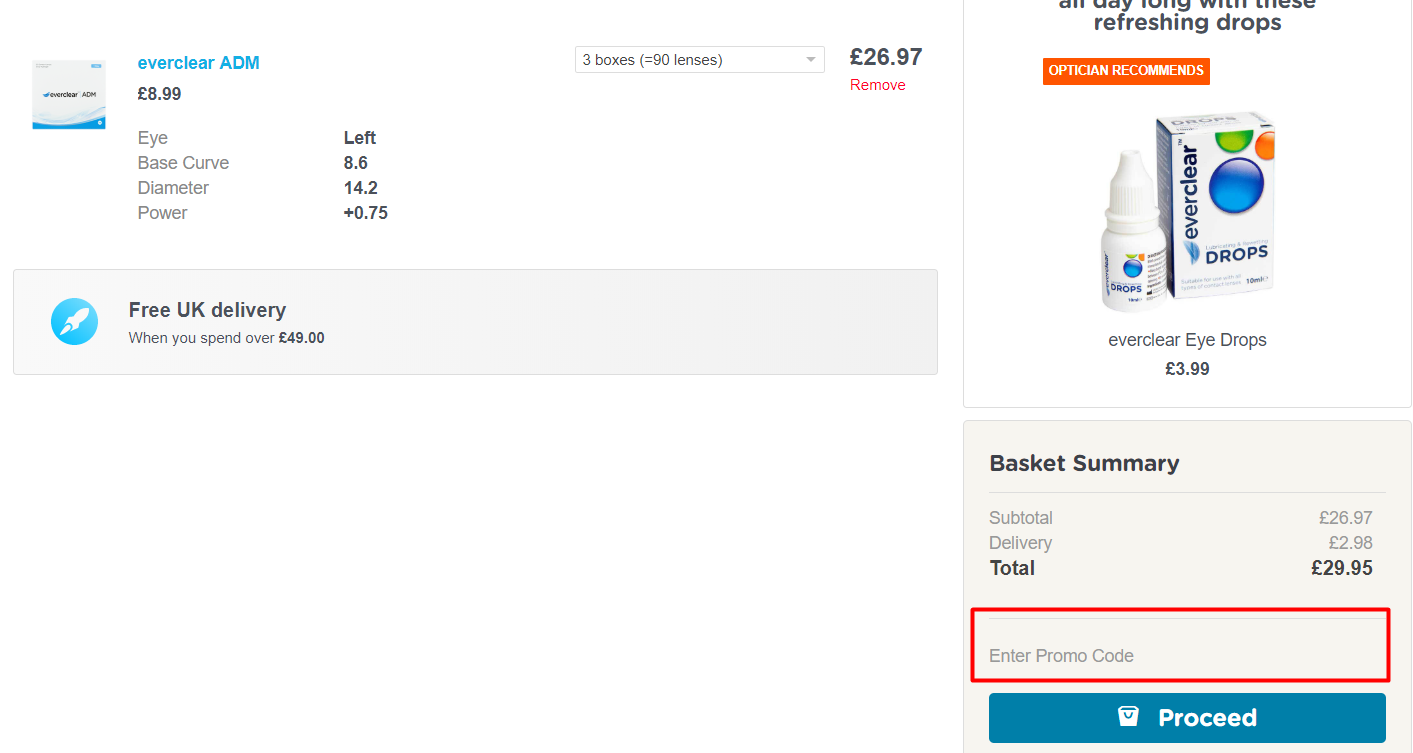Viewport: 1413px width, 753px height.
Task: Open the everclear ADM product link
Action: [198, 63]
